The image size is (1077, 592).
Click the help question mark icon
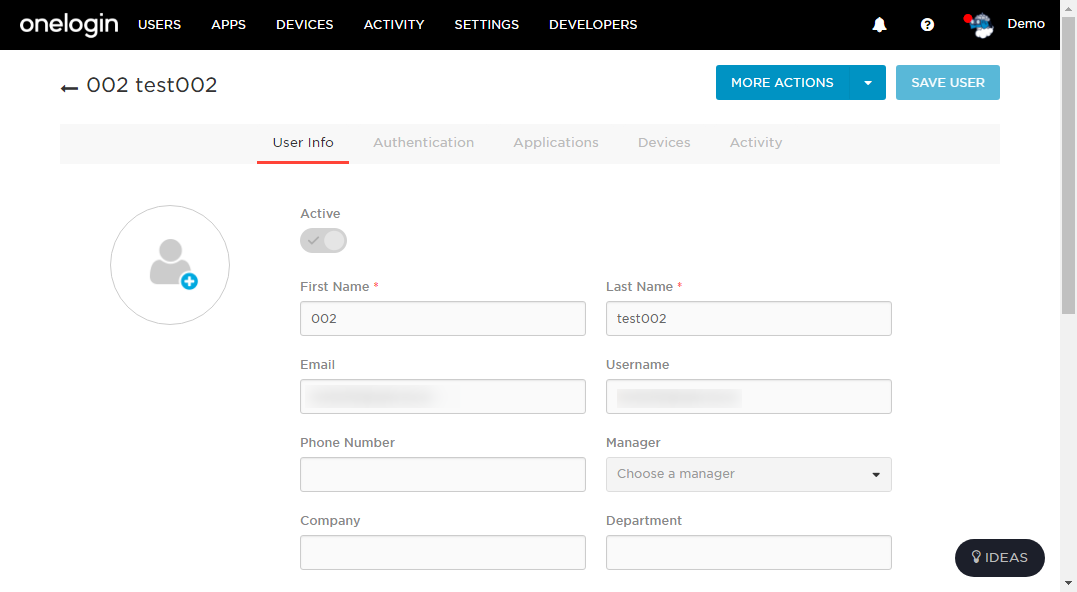[927, 25]
